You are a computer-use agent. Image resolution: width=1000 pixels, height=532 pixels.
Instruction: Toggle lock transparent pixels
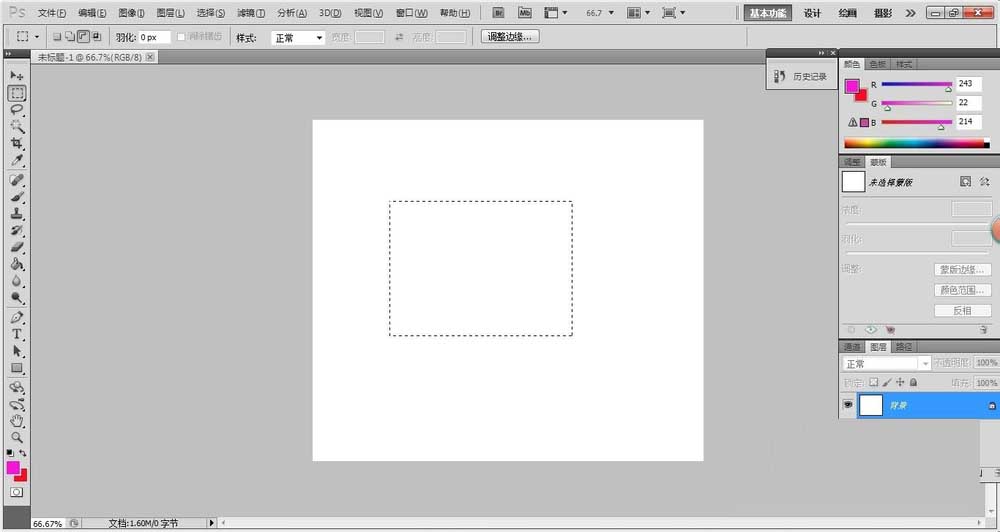tap(874, 383)
